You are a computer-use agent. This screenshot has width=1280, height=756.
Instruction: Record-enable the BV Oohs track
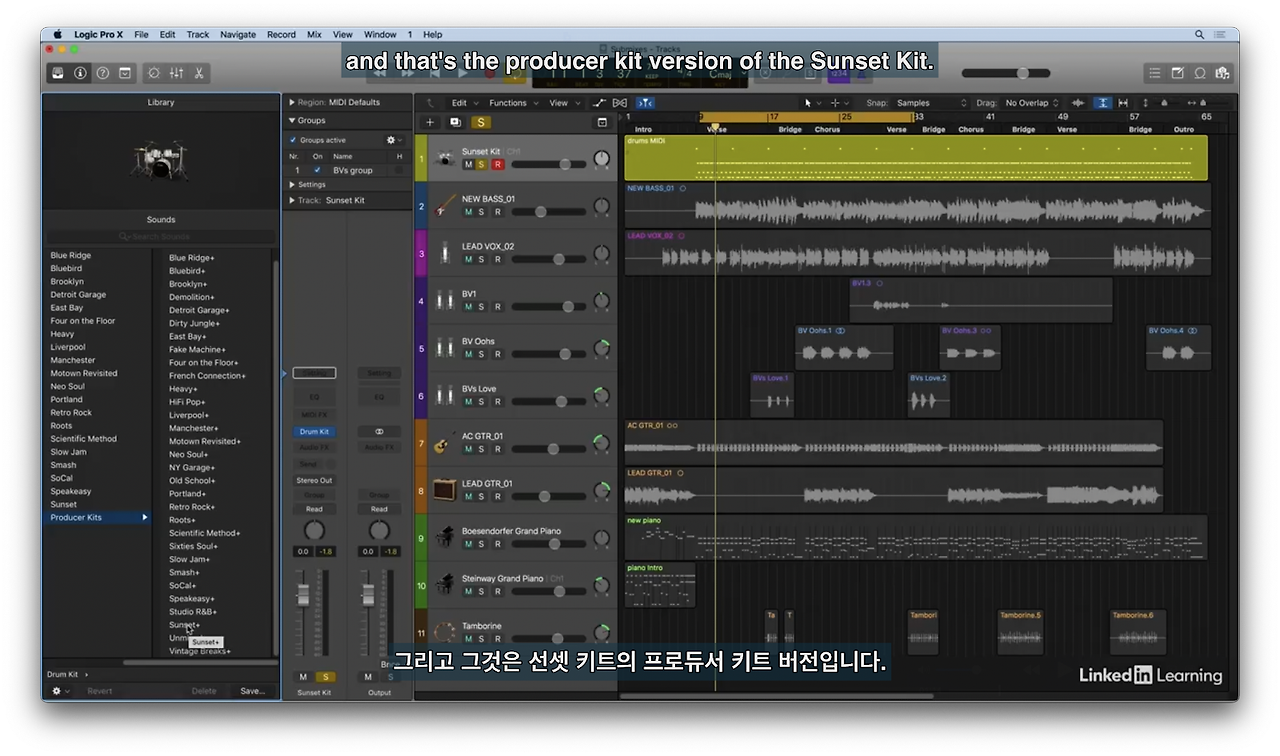[497, 354]
